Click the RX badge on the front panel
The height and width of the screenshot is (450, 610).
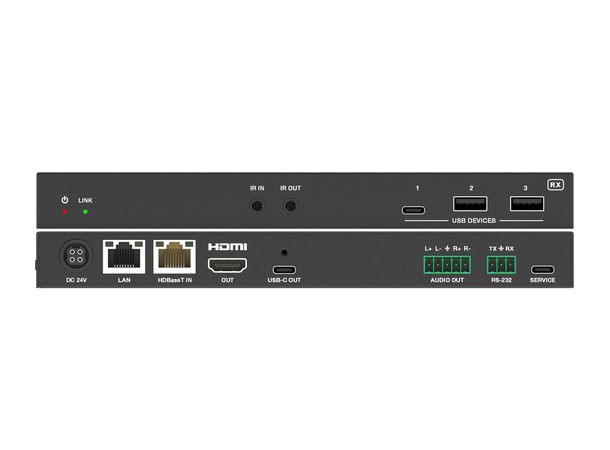[556, 185]
